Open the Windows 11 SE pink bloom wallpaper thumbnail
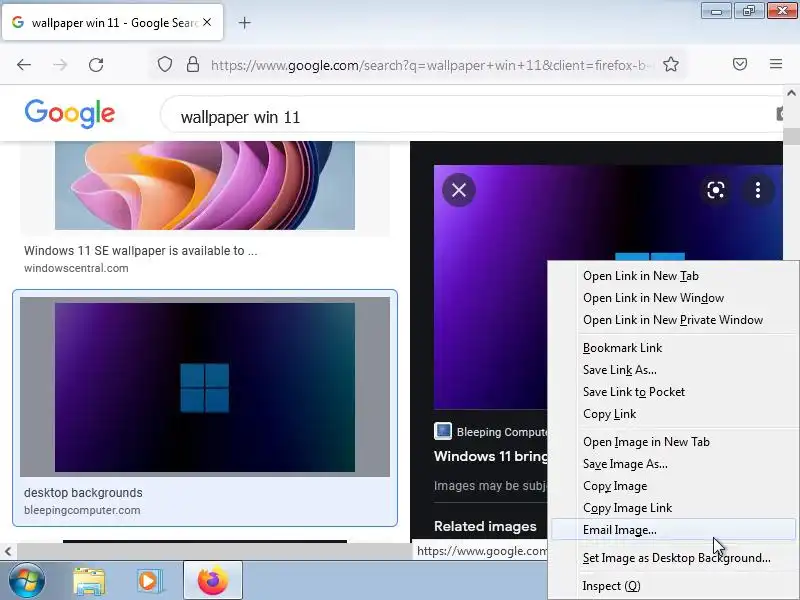800x600 pixels. coord(205,186)
